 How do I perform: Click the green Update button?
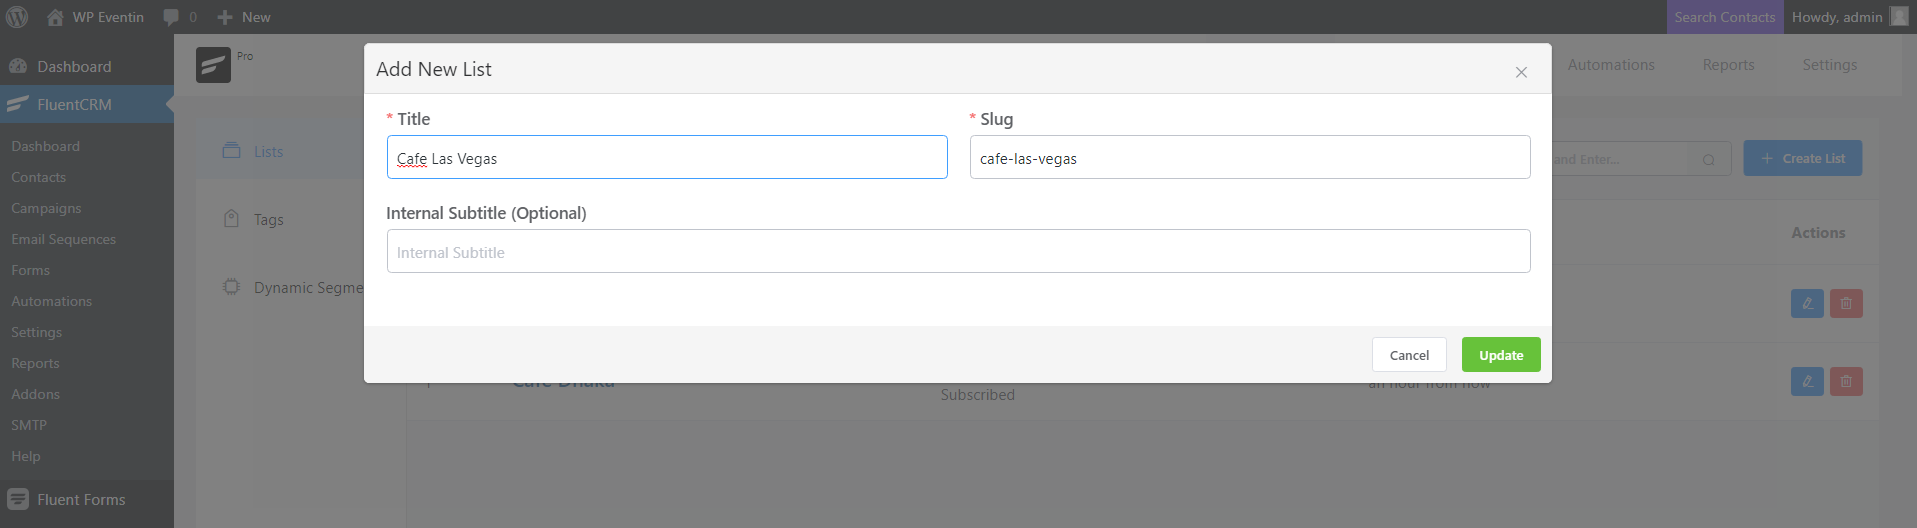pyautogui.click(x=1501, y=355)
